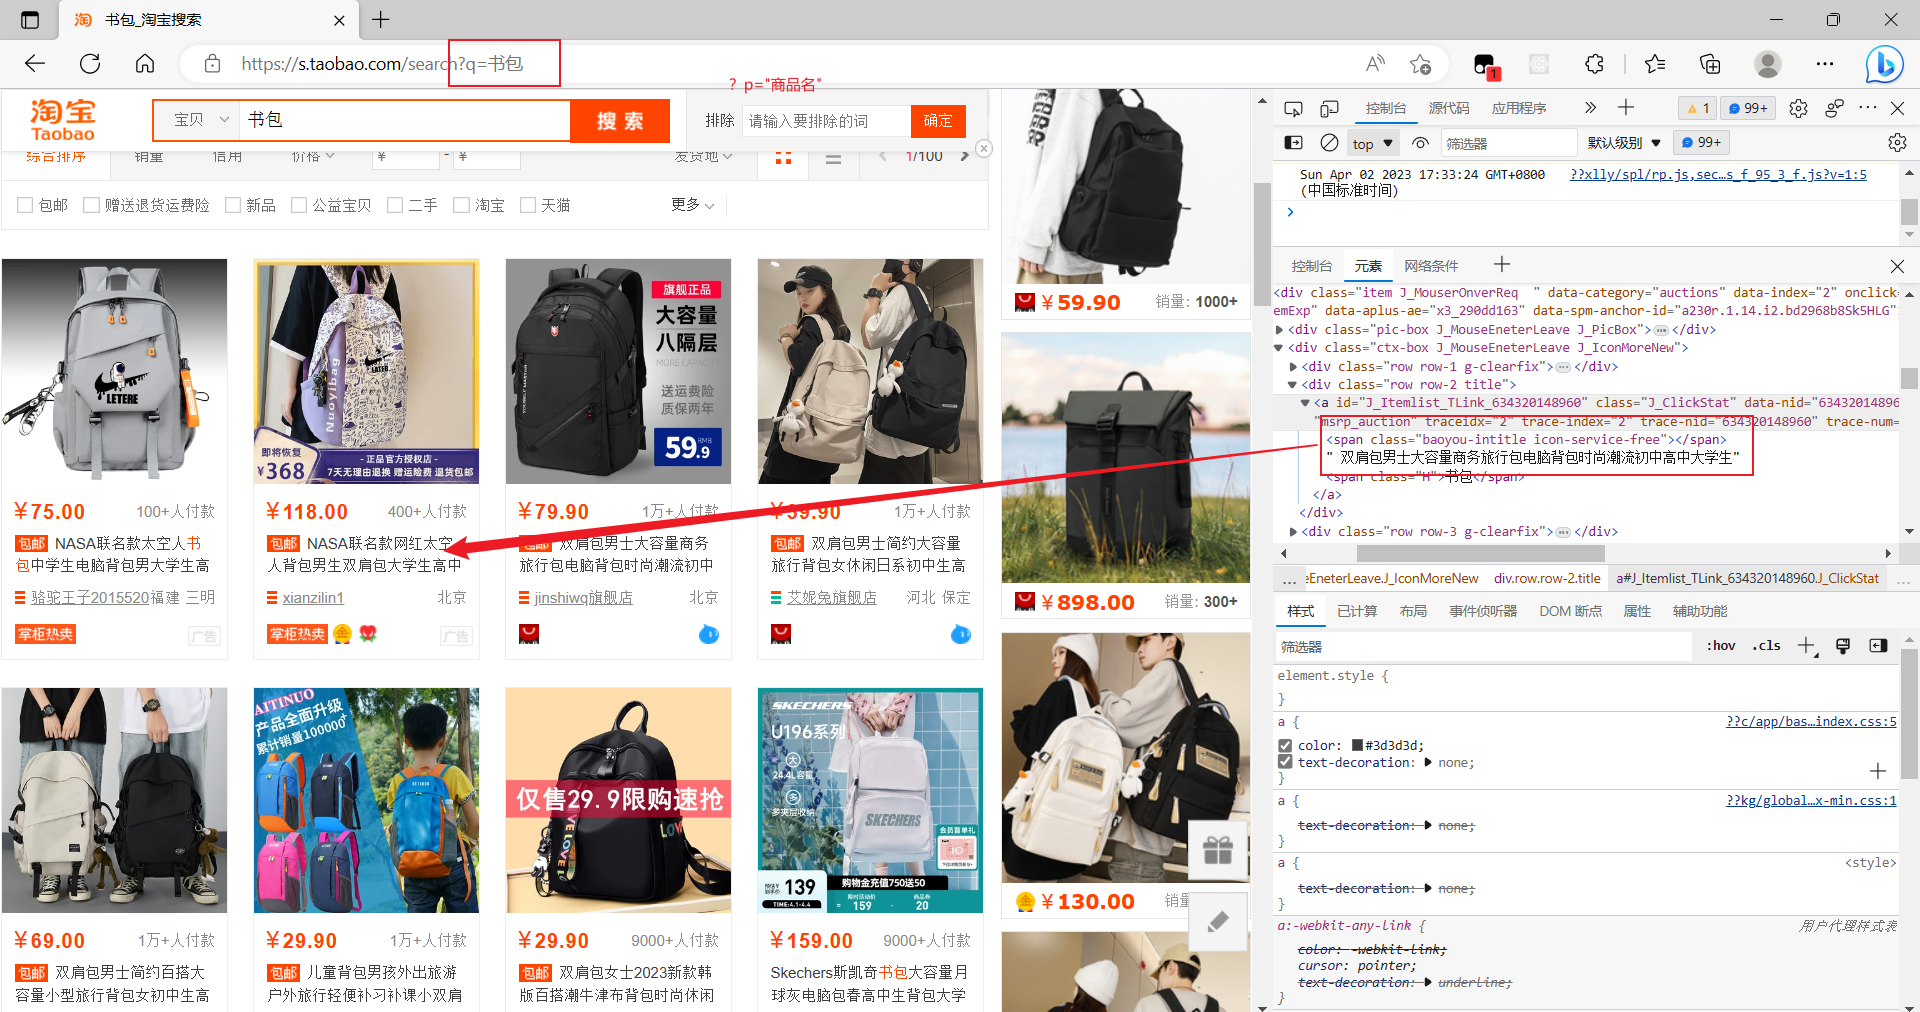1920x1012 pixels.
Task: Click the inspect element picker icon
Action: click(1293, 108)
